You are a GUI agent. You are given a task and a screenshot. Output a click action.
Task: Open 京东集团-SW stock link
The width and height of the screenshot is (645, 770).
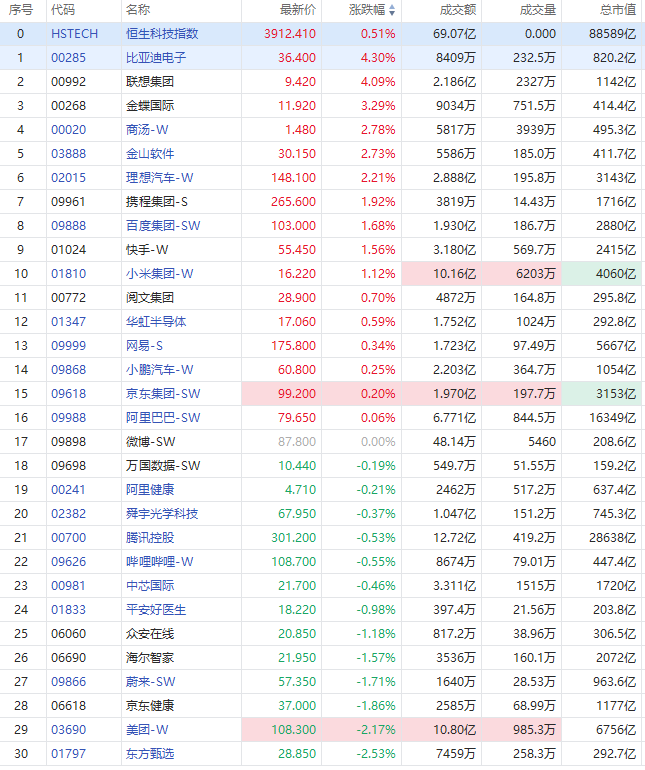click(163, 394)
